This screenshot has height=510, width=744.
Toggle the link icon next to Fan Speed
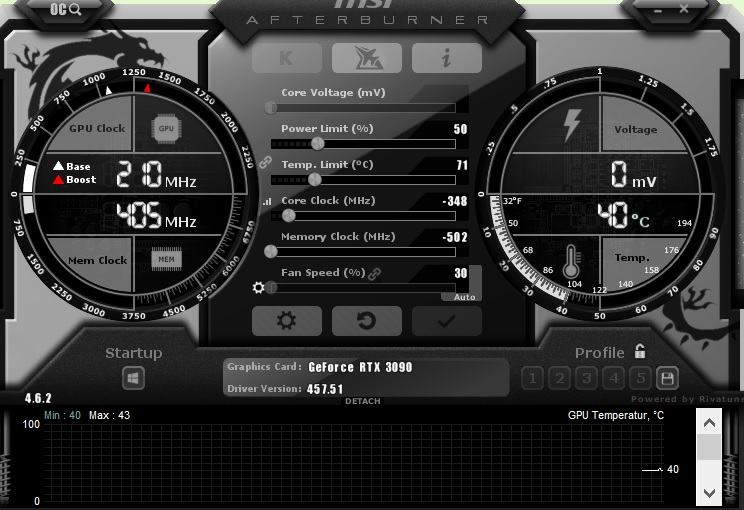click(x=374, y=274)
